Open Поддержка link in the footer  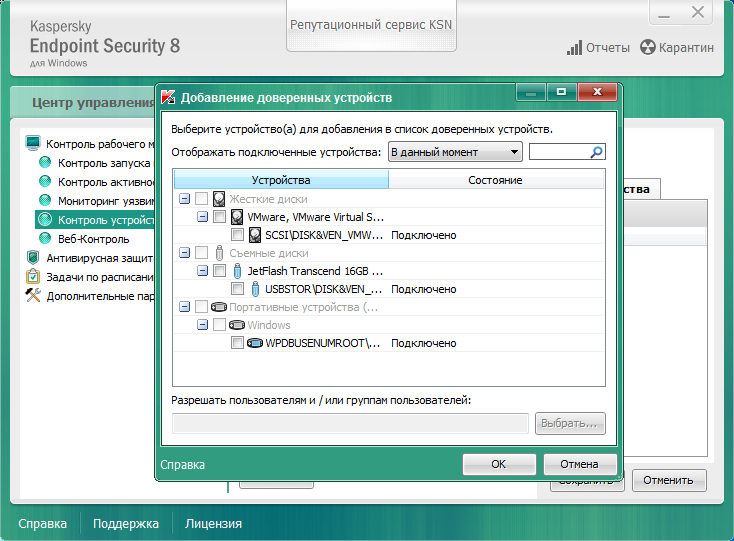tap(125, 523)
